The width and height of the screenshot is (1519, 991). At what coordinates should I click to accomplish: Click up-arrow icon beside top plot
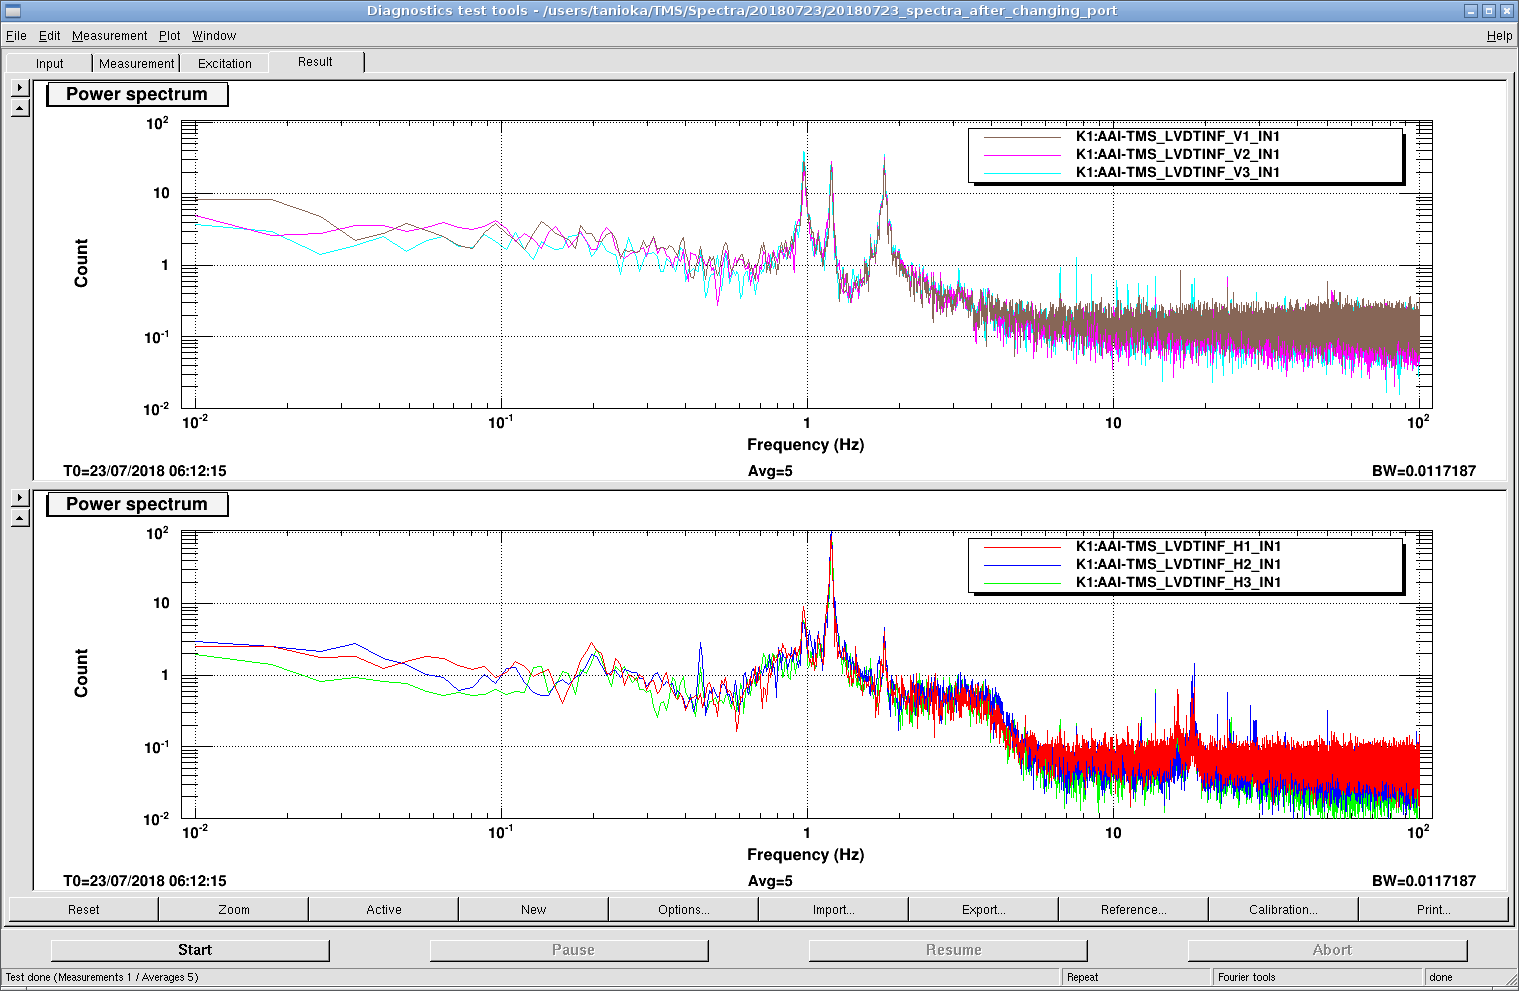pyautogui.click(x=20, y=108)
